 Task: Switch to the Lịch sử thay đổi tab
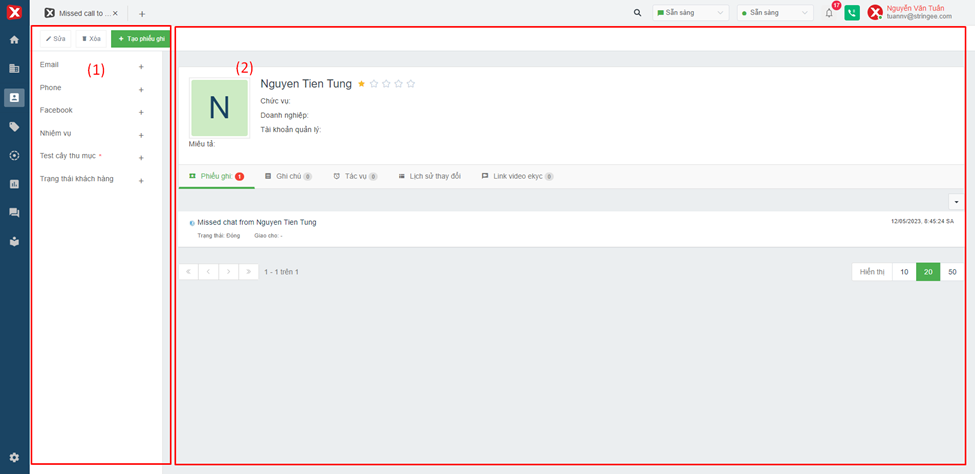click(x=429, y=176)
